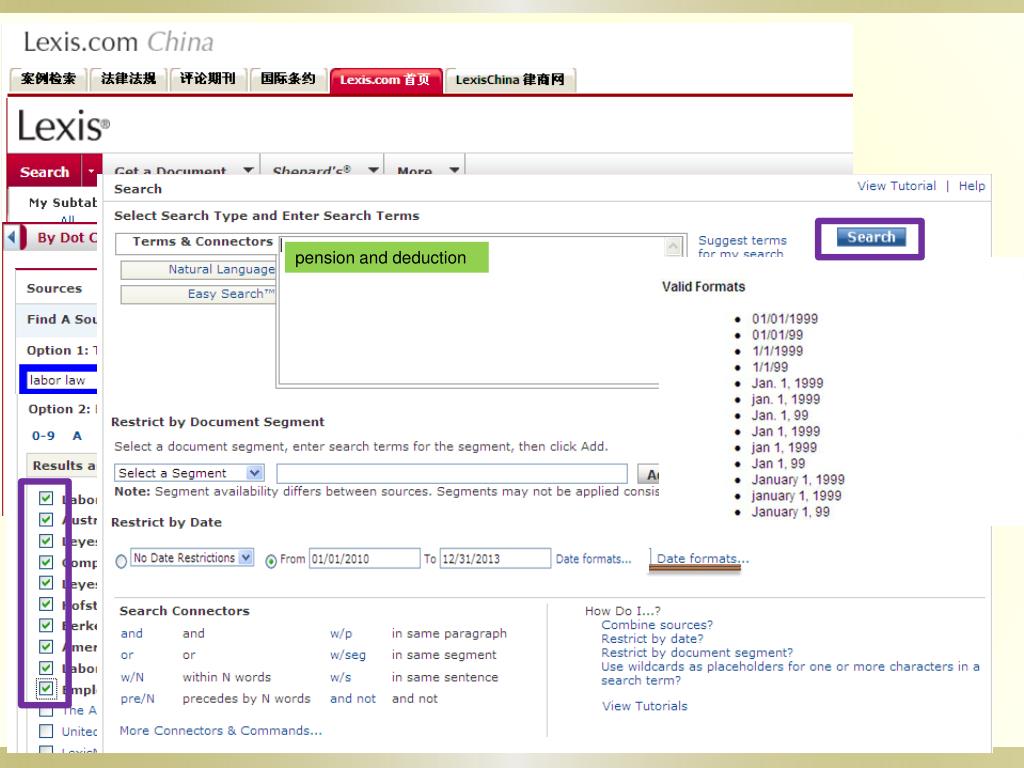
Task: Open Restrict by document segment? help link
Action: [697, 652]
